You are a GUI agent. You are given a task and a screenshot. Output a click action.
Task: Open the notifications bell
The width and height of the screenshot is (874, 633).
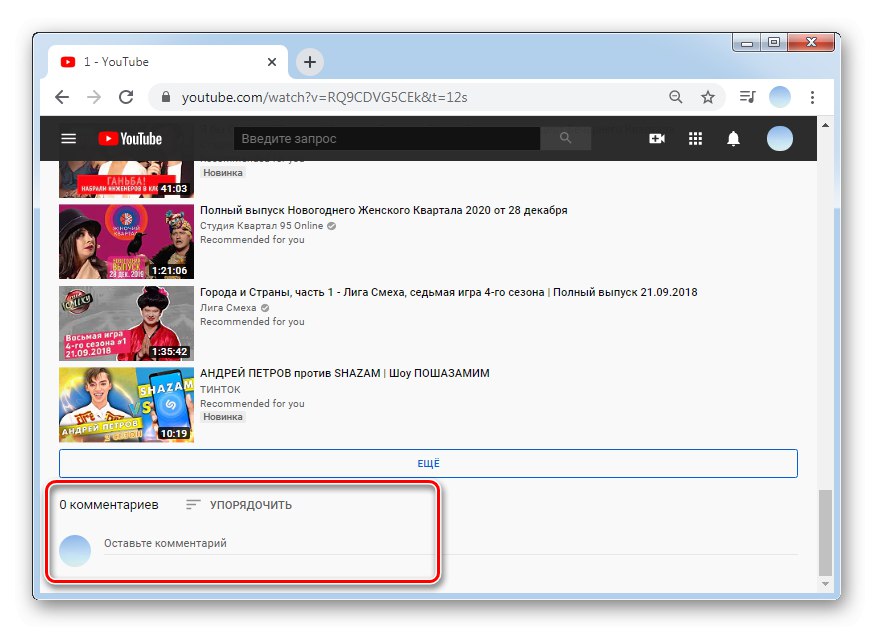point(734,138)
